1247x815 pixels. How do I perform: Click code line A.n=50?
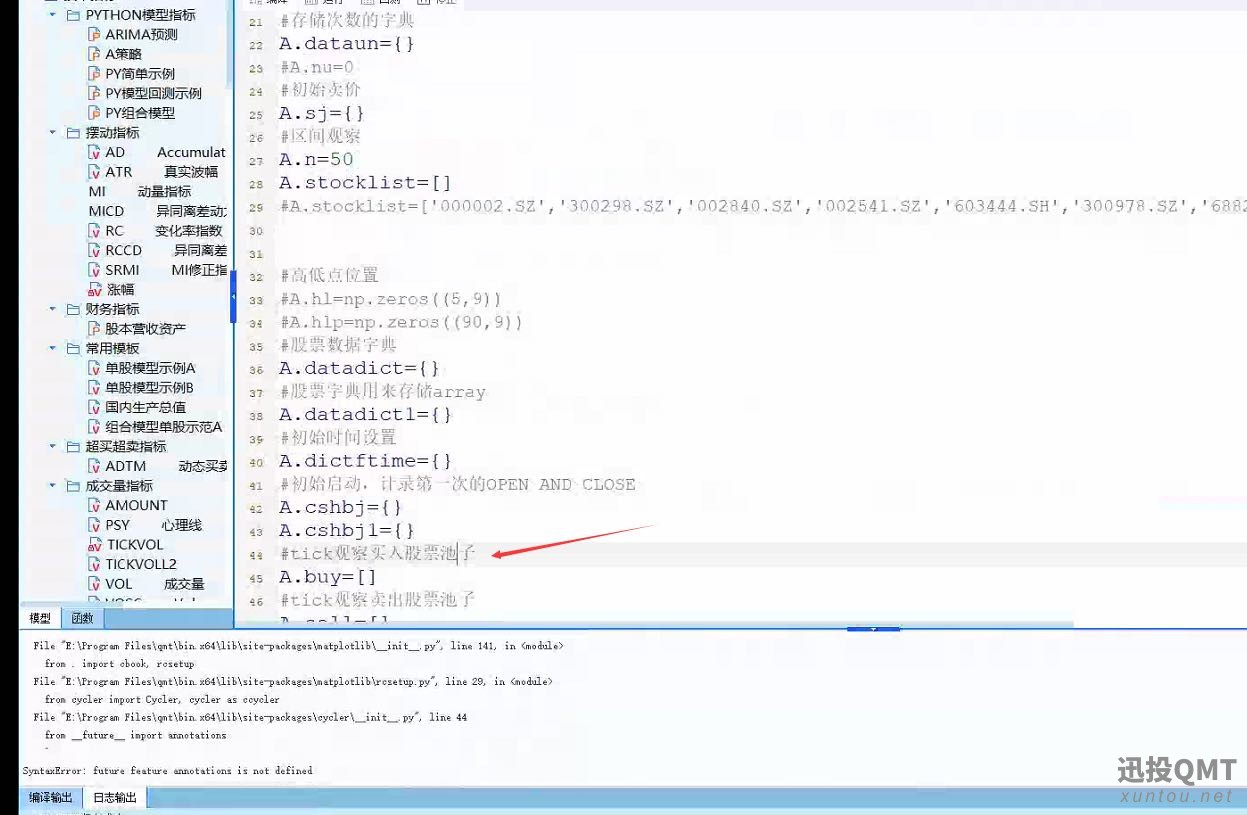pyautogui.click(x=315, y=159)
